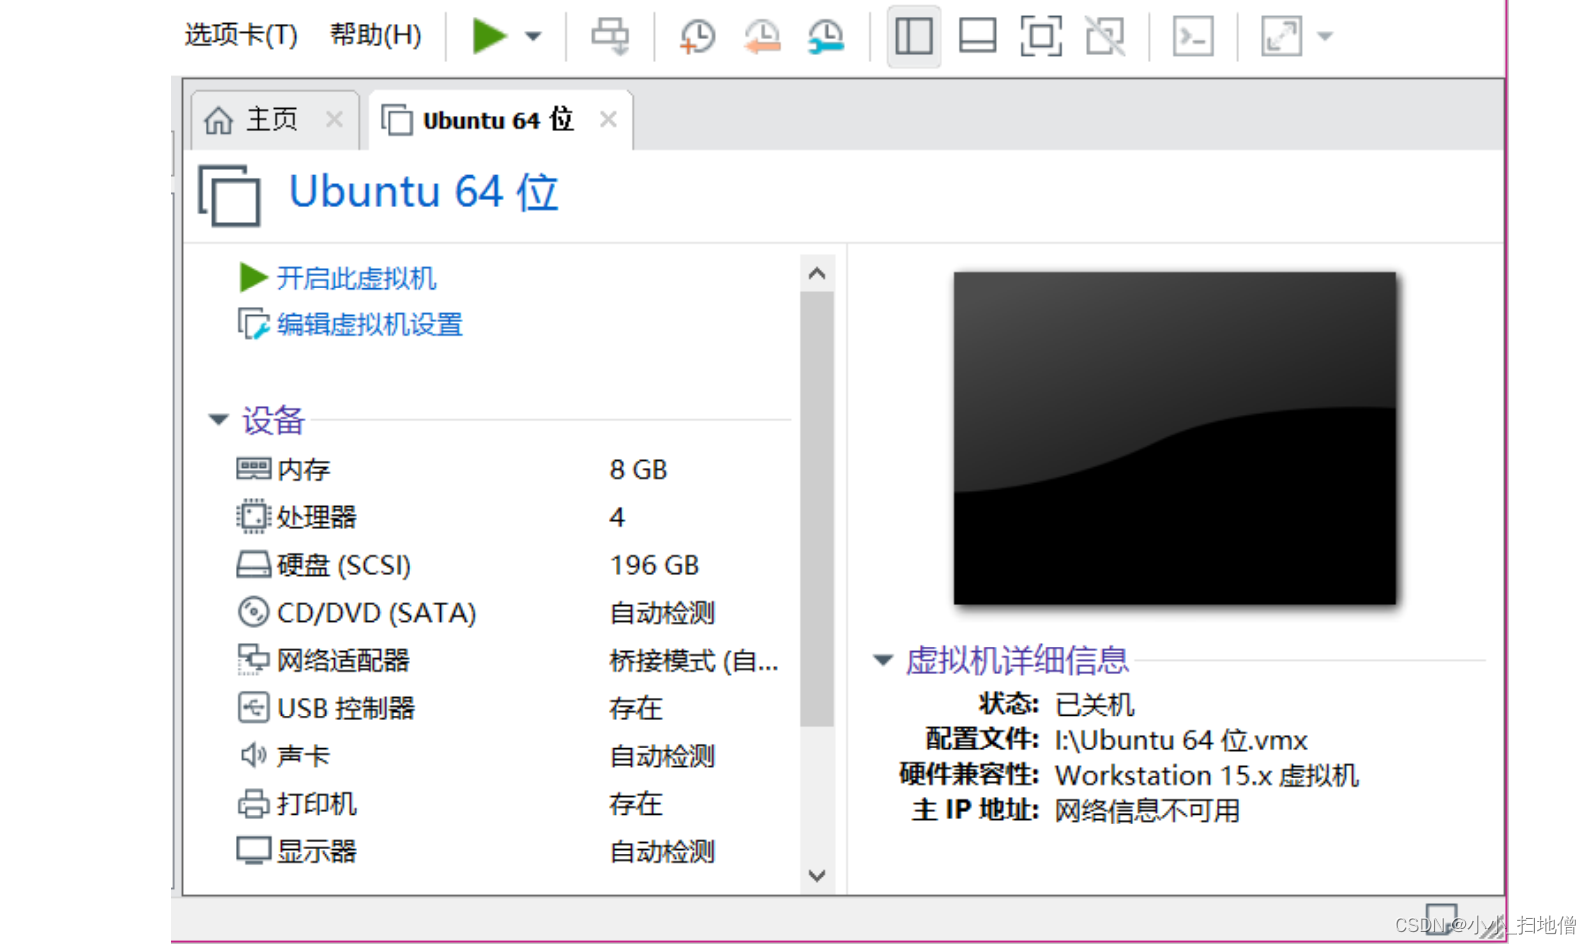
Task: Click 开启此虚拟机 link
Action: [x=356, y=278]
